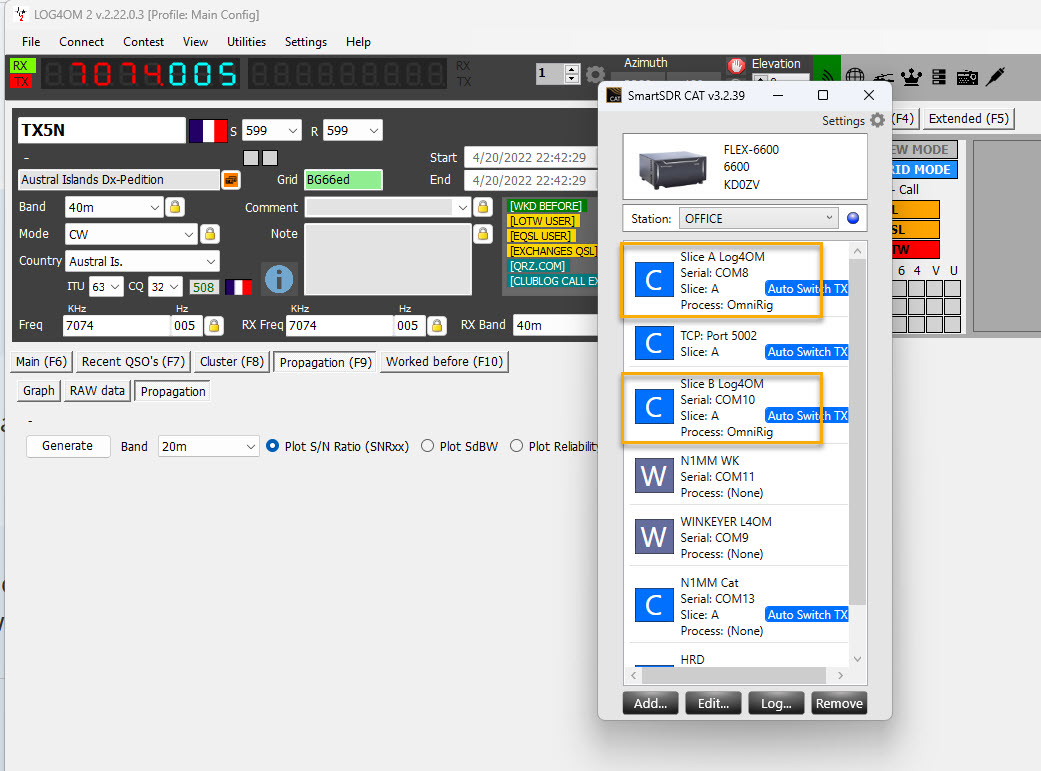
Task: Click the red stop hand icon near Elevation
Action: pyautogui.click(x=736, y=65)
